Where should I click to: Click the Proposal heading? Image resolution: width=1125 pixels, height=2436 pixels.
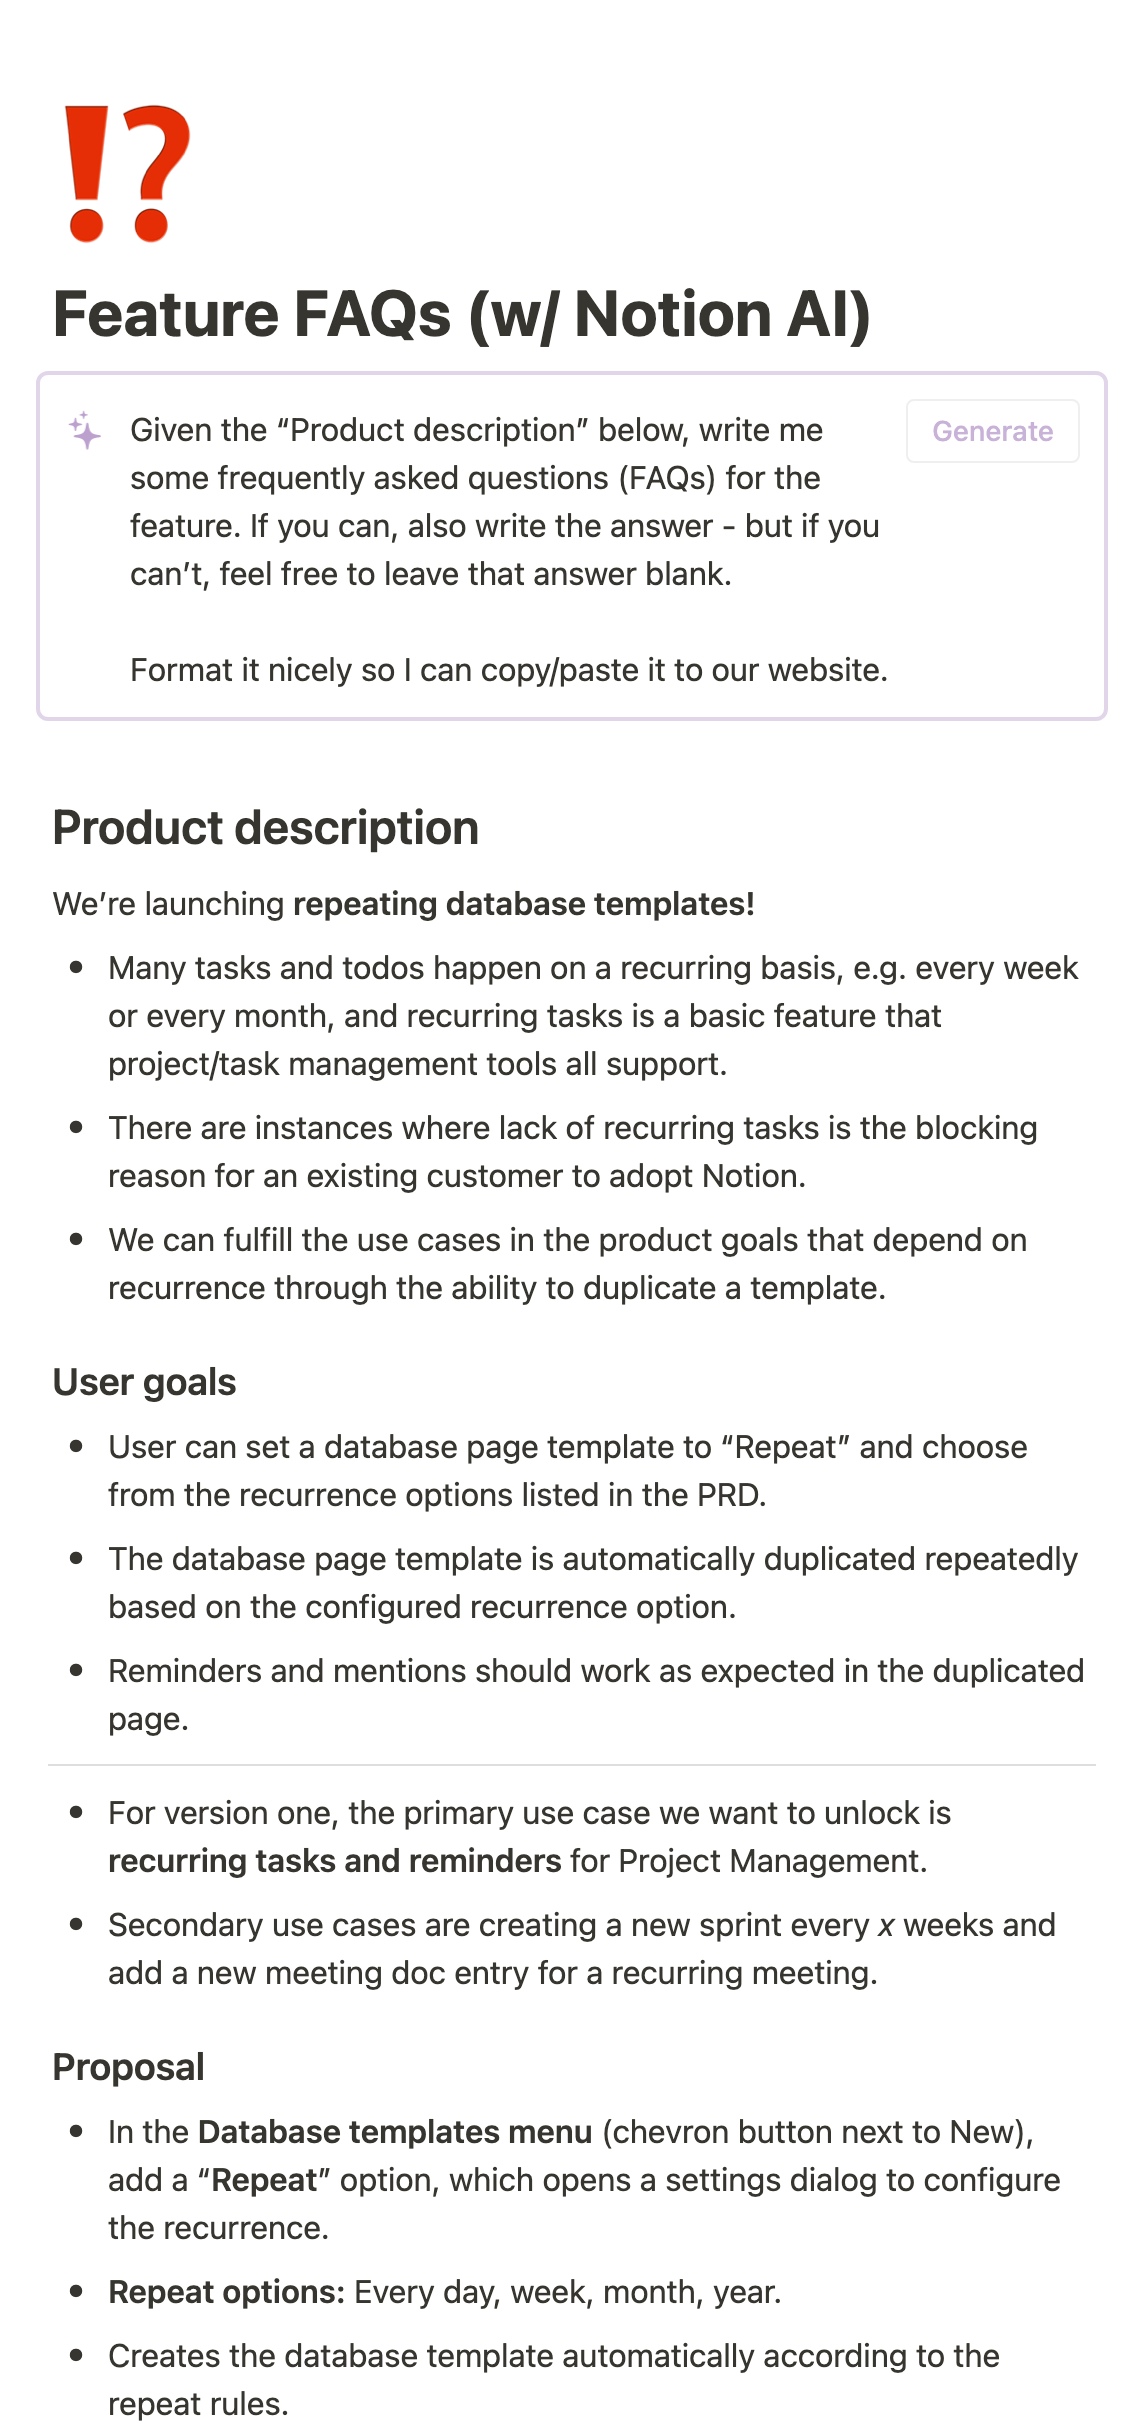(x=129, y=2067)
